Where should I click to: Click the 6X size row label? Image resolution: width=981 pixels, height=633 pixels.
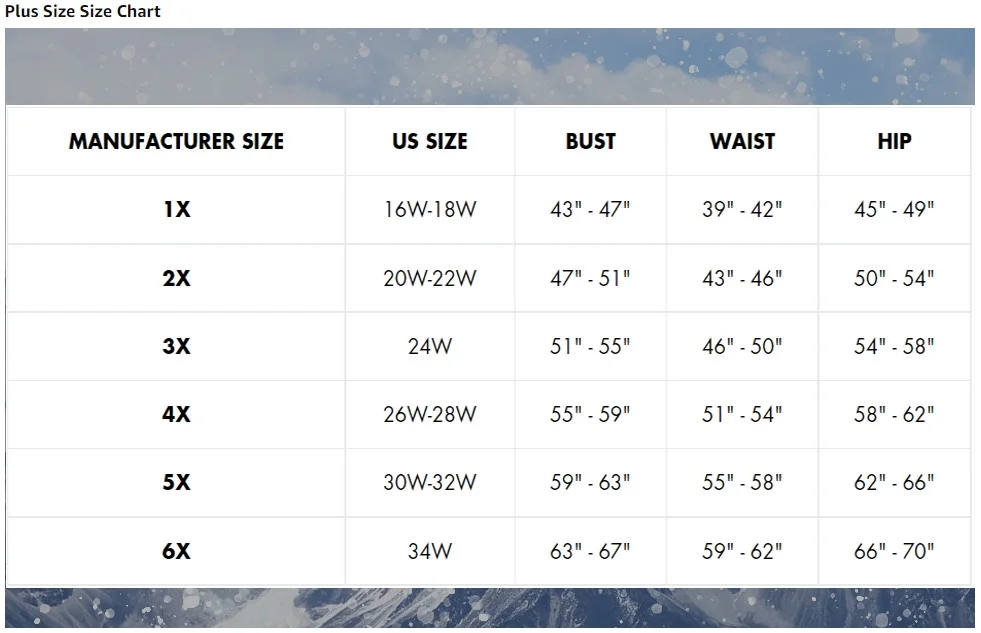pyautogui.click(x=176, y=551)
